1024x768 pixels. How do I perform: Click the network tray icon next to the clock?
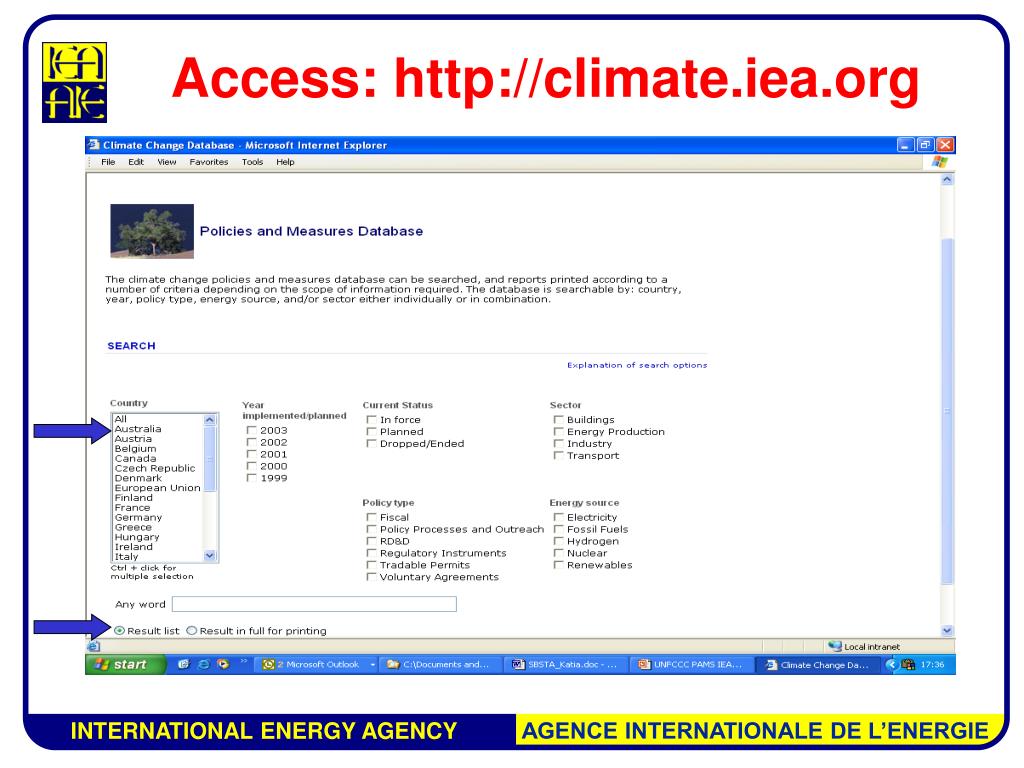[908, 664]
